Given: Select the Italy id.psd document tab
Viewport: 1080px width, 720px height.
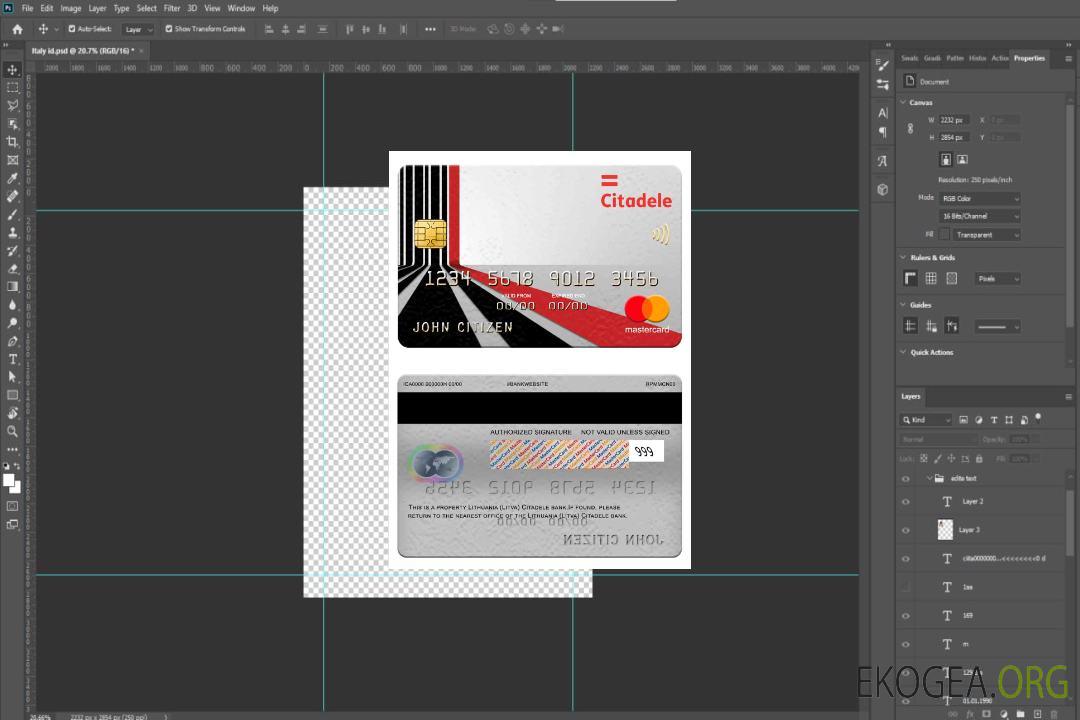Looking at the screenshot, I should point(82,51).
